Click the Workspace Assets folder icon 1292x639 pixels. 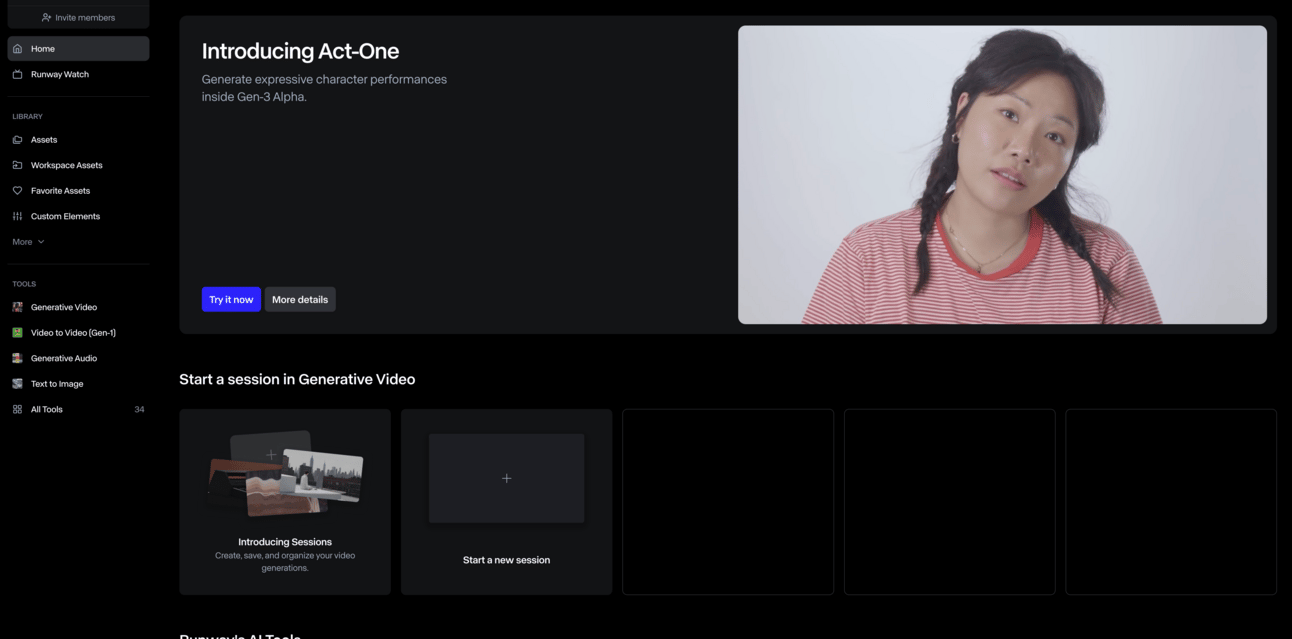pyautogui.click(x=17, y=165)
